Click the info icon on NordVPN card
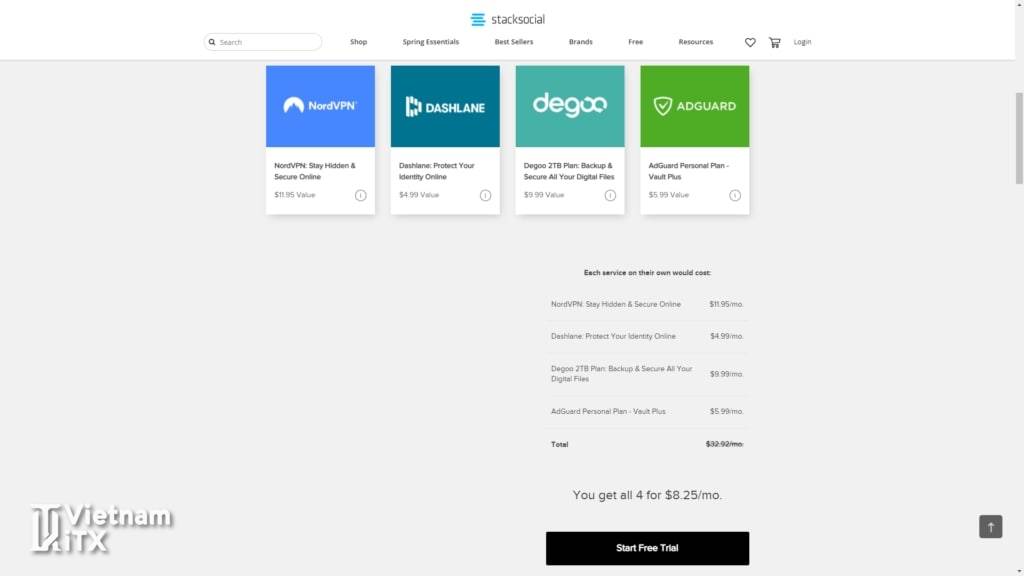The image size is (1024, 576). [x=361, y=195]
